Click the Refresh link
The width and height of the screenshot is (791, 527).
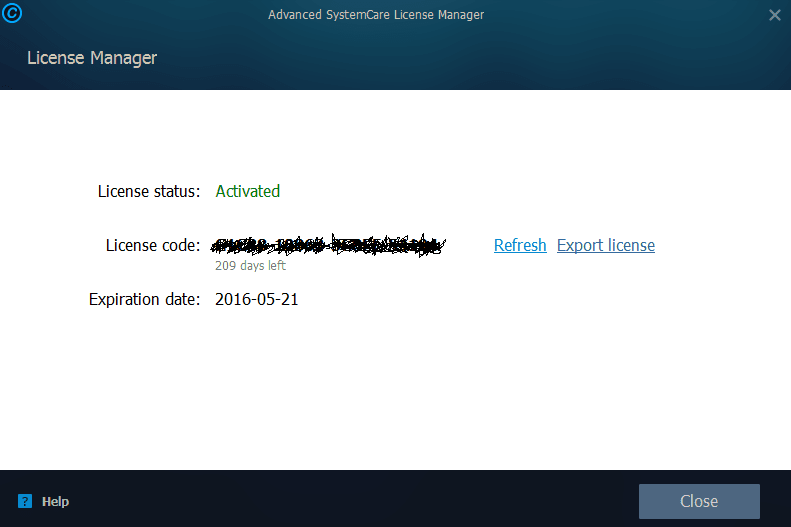520,245
